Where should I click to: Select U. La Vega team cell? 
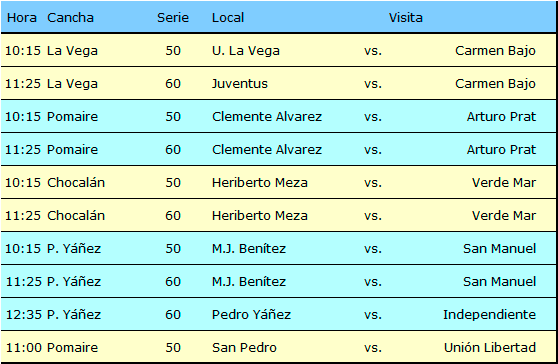click(246, 51)
